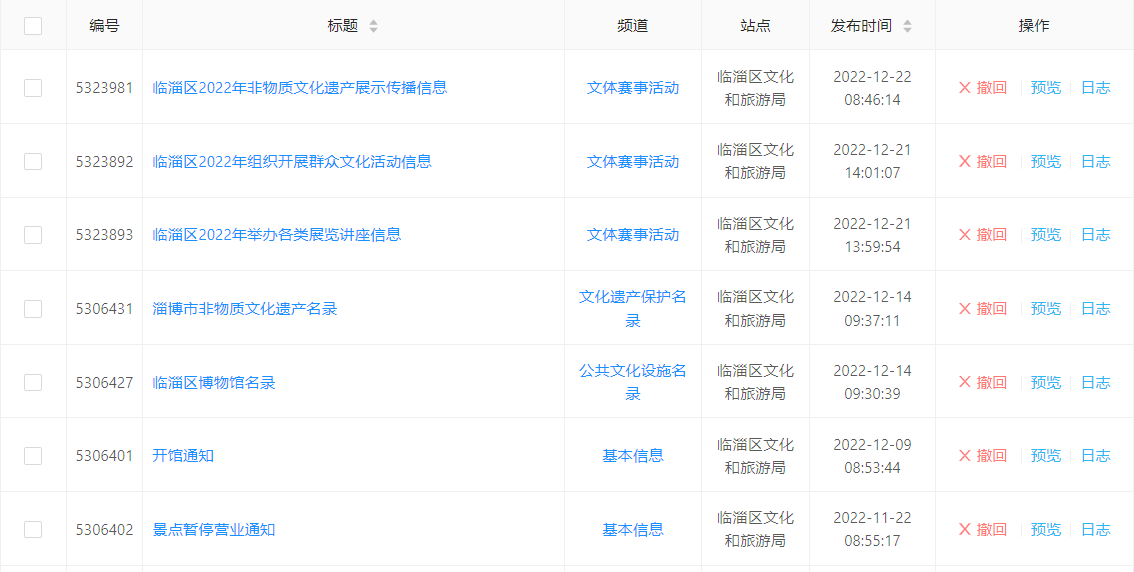Screen dimensions: 1134x572
Task: Check the box for row 5323981
Action: click(x=33, y=88)
